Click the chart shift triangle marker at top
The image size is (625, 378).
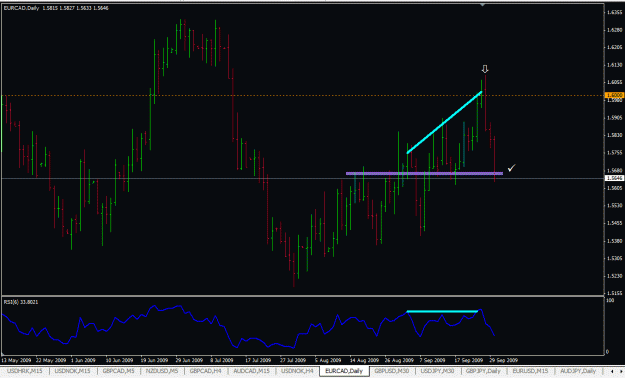(483, 5)
